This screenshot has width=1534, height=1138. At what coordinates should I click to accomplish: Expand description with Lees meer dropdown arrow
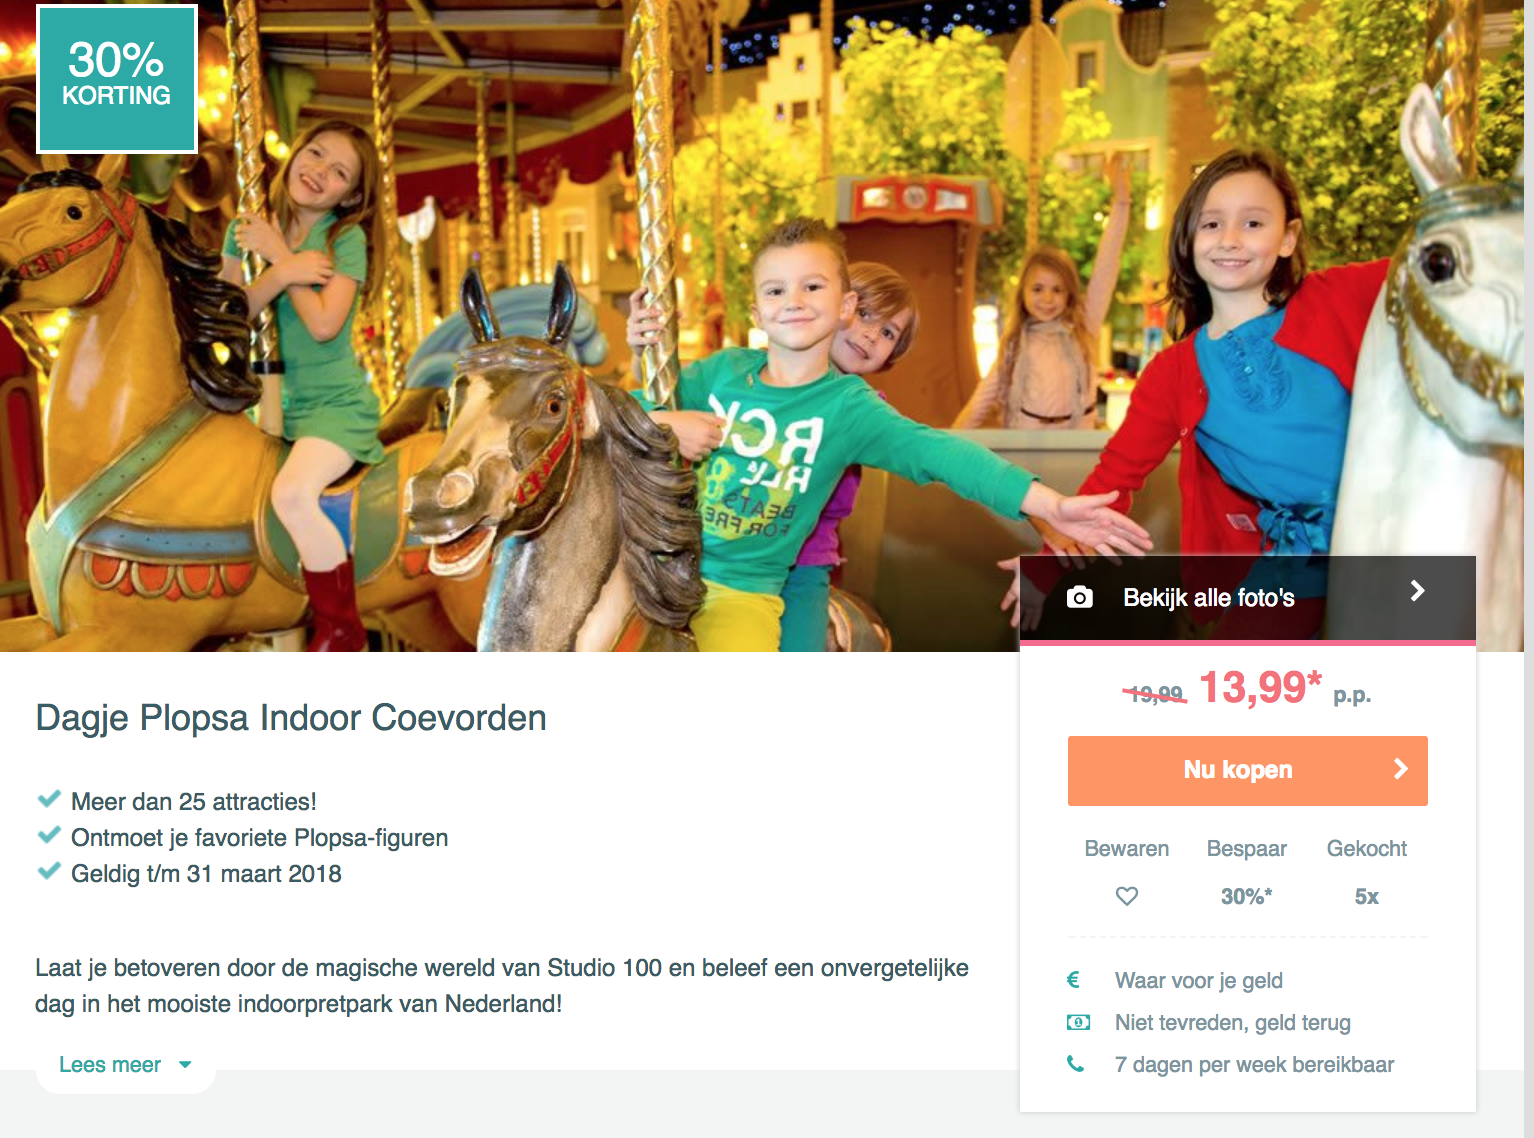(185, 1065)
